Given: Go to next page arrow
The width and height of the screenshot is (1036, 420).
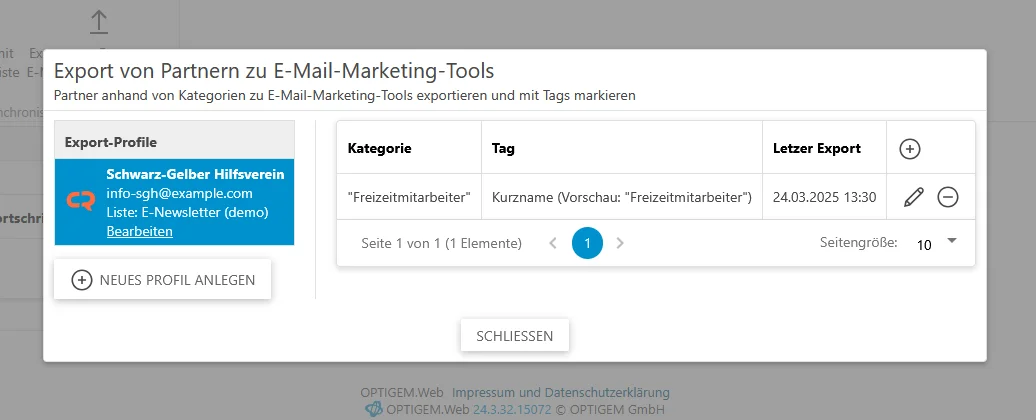Looking at the screenshot, I should tap(620, 243).
